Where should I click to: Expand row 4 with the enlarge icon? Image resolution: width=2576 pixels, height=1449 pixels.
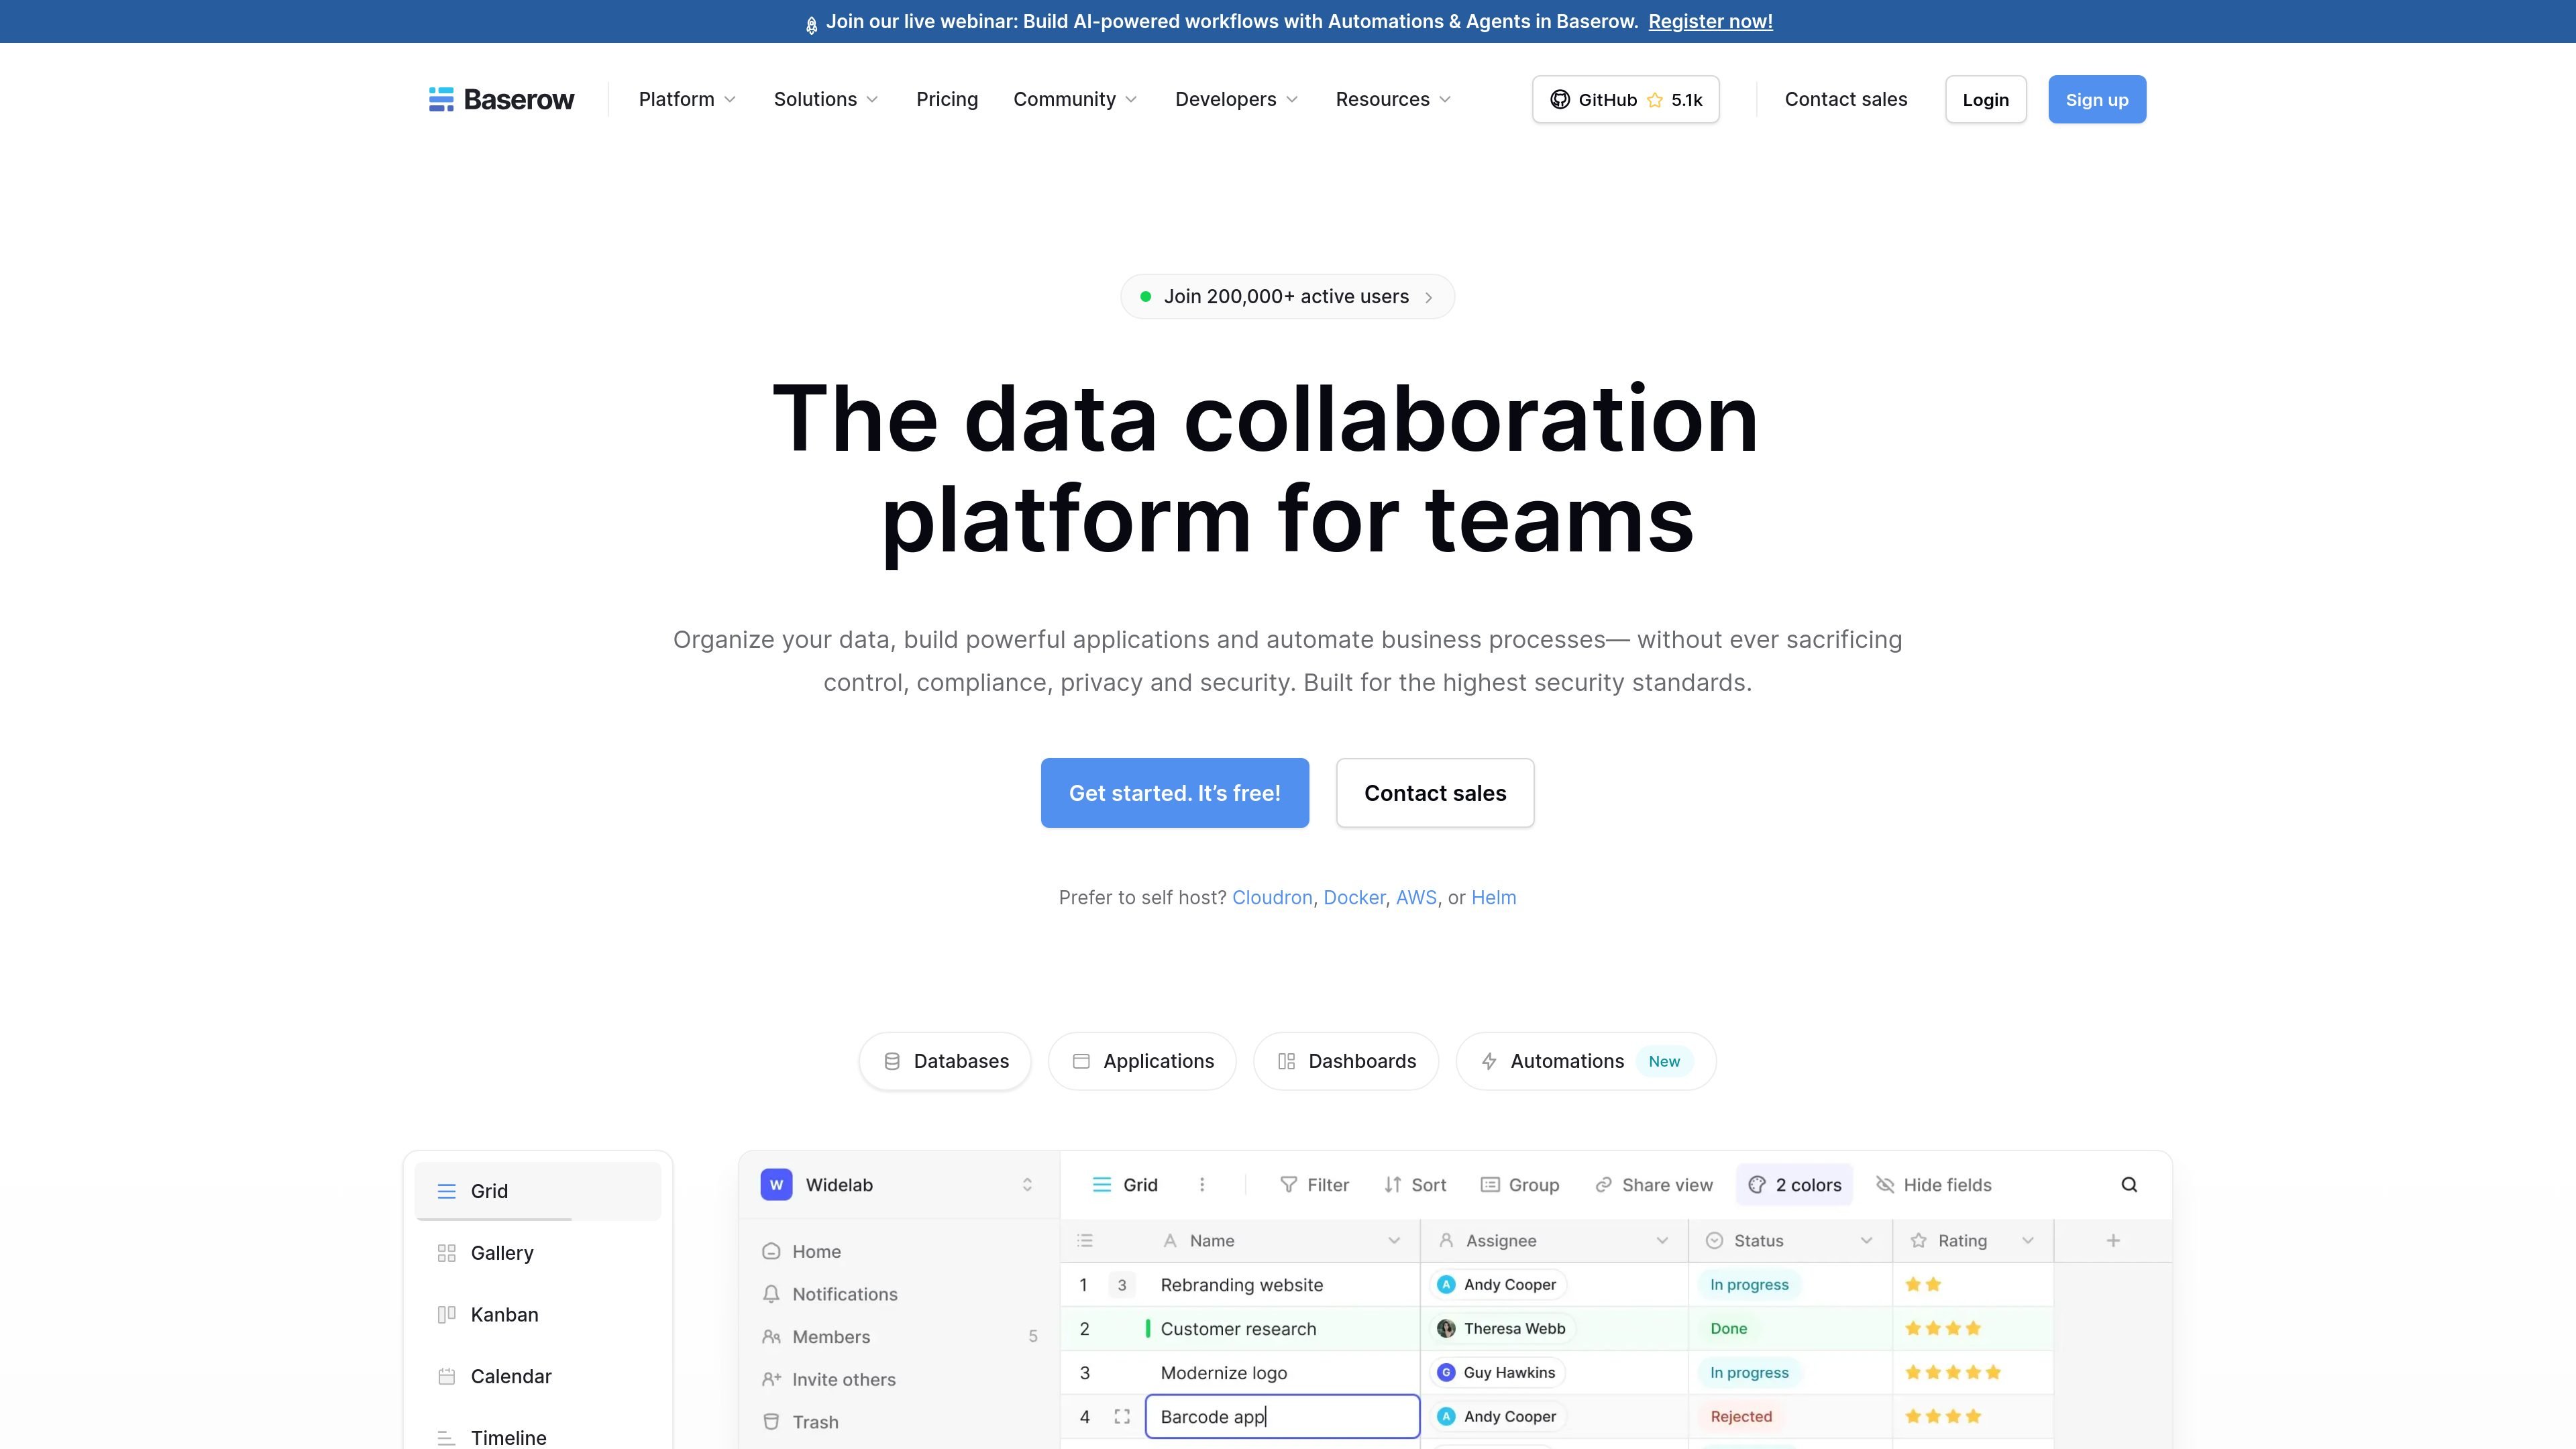pos(1122,1416)
